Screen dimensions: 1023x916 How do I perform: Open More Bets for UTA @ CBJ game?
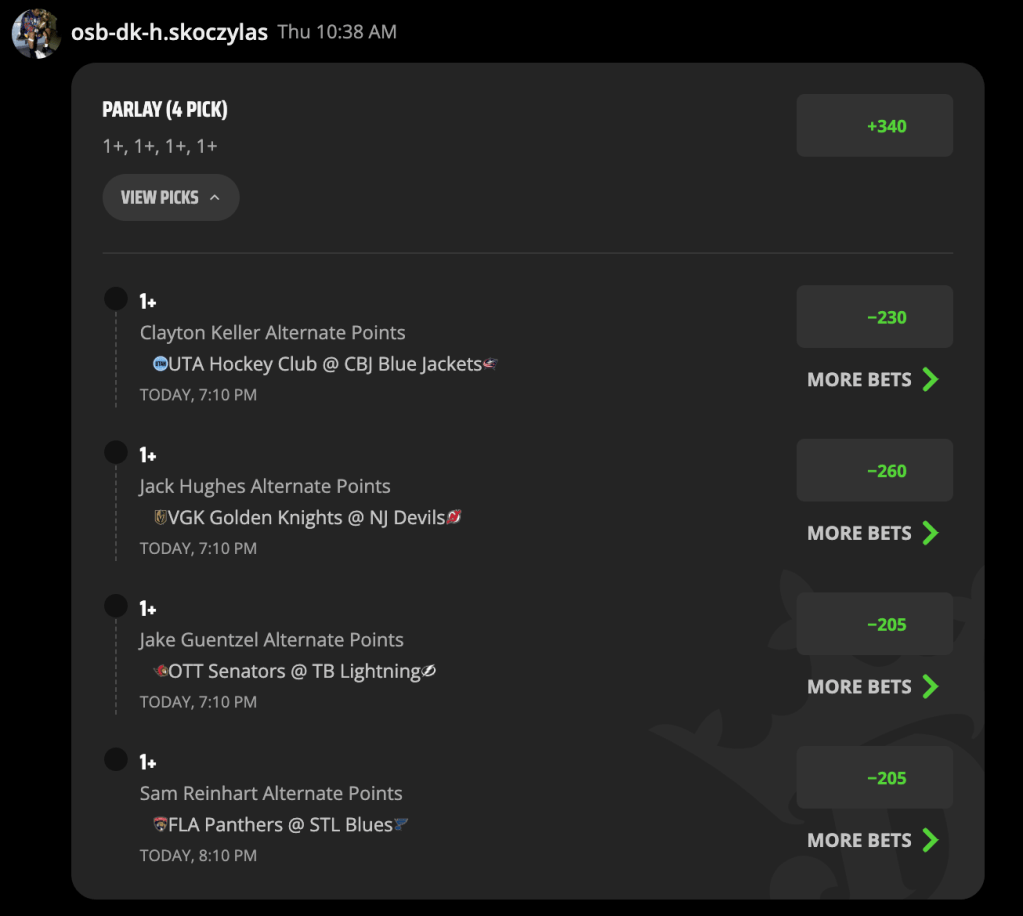[x=873, y=380]
